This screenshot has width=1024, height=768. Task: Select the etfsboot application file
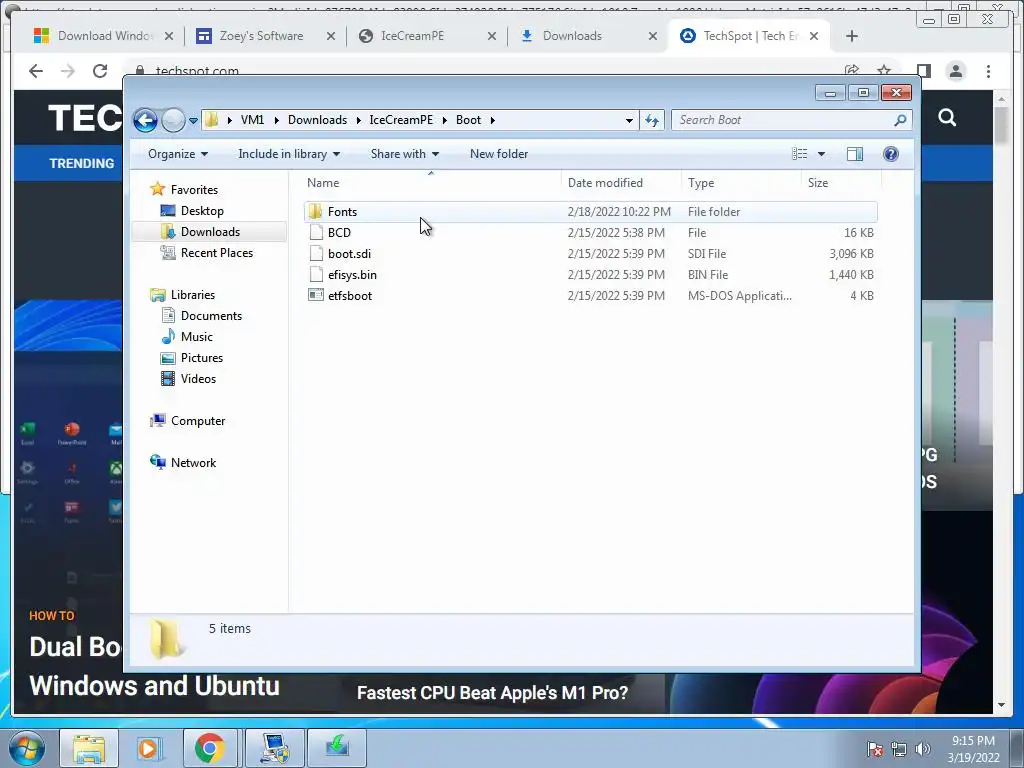click(590, 295)
